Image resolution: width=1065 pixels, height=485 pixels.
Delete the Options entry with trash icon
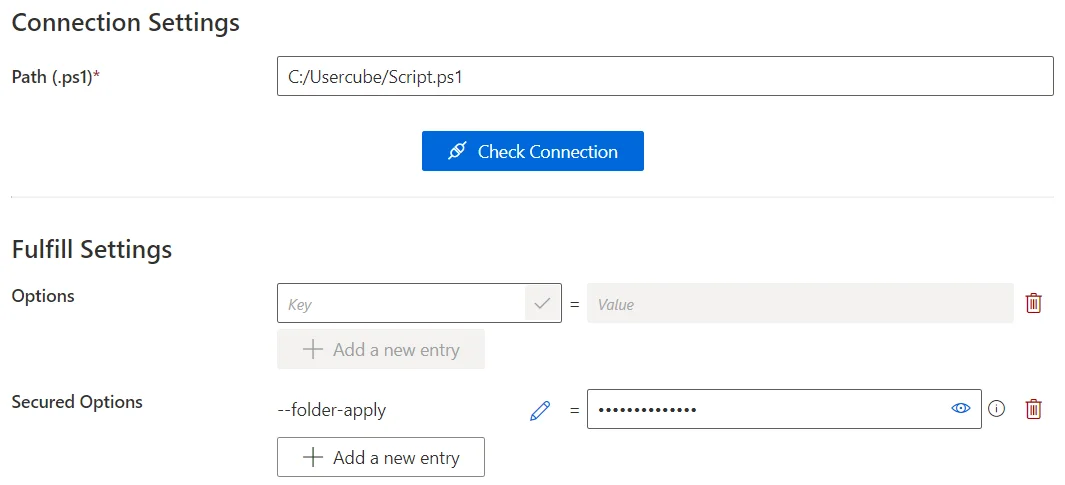[1033, 303]
